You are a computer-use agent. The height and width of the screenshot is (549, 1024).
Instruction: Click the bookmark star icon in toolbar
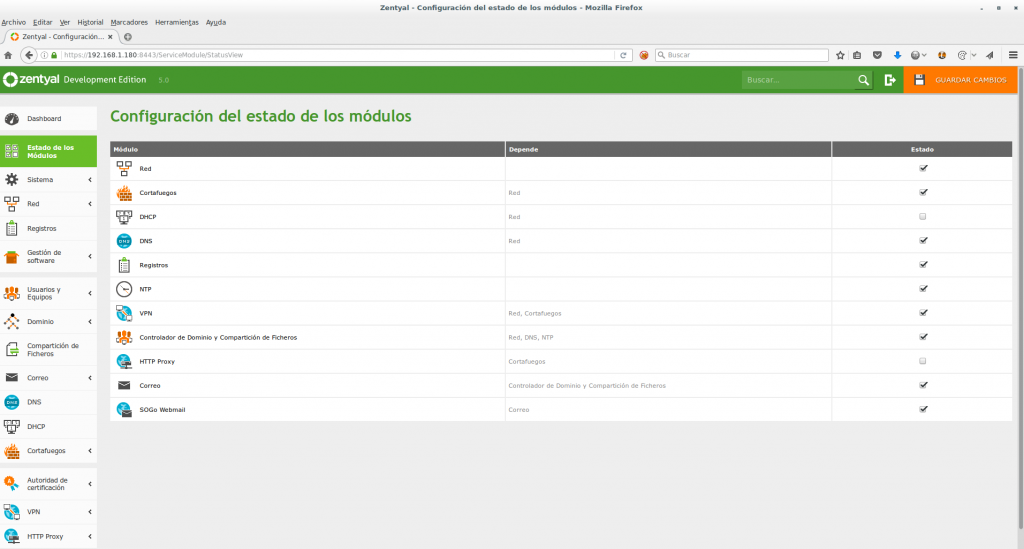click(x=840, y=55)
